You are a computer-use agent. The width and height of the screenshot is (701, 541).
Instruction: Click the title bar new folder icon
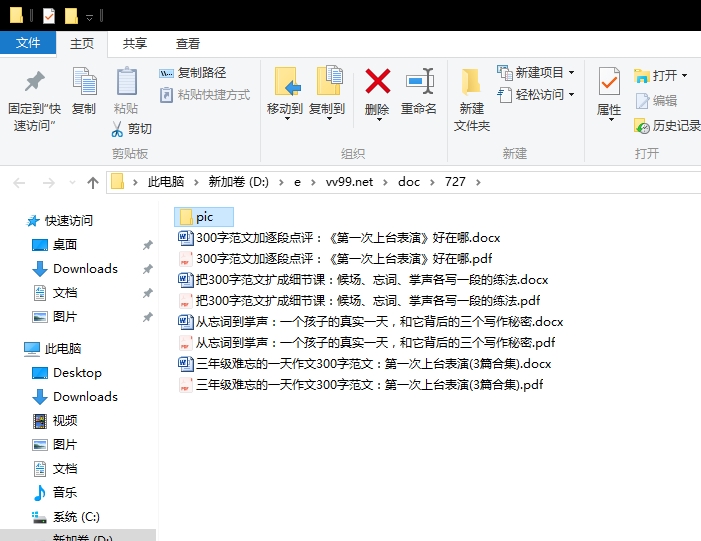coord(71,16)
